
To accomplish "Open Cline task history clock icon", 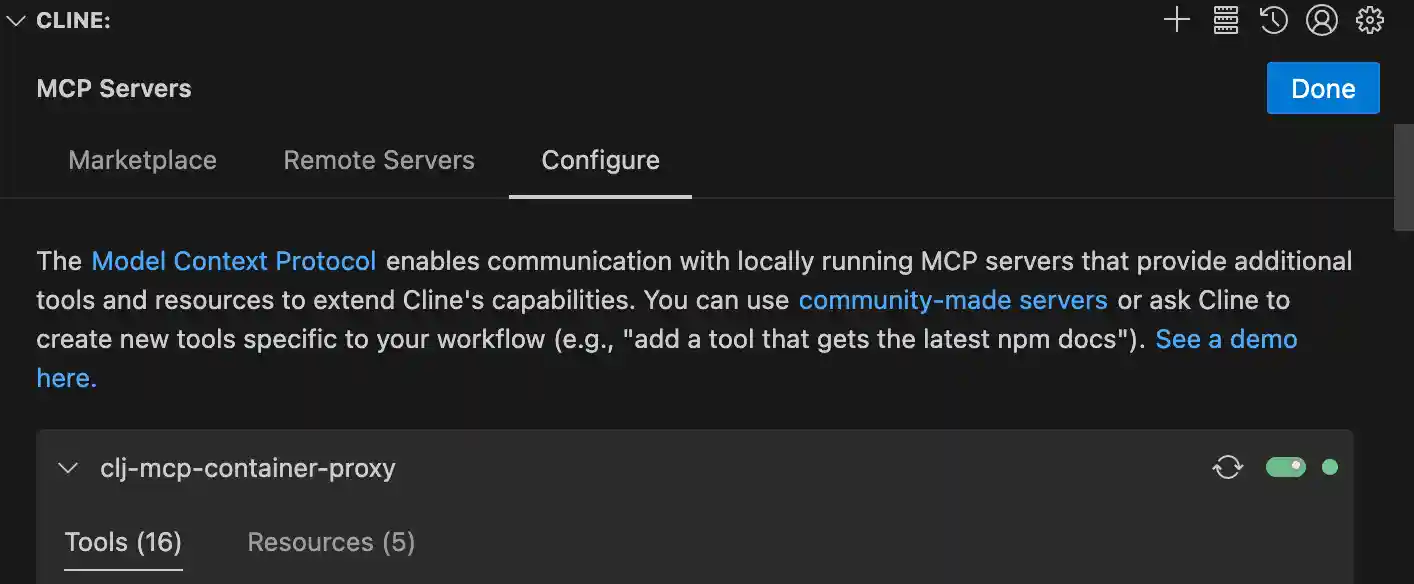I will coord(1273,20).
